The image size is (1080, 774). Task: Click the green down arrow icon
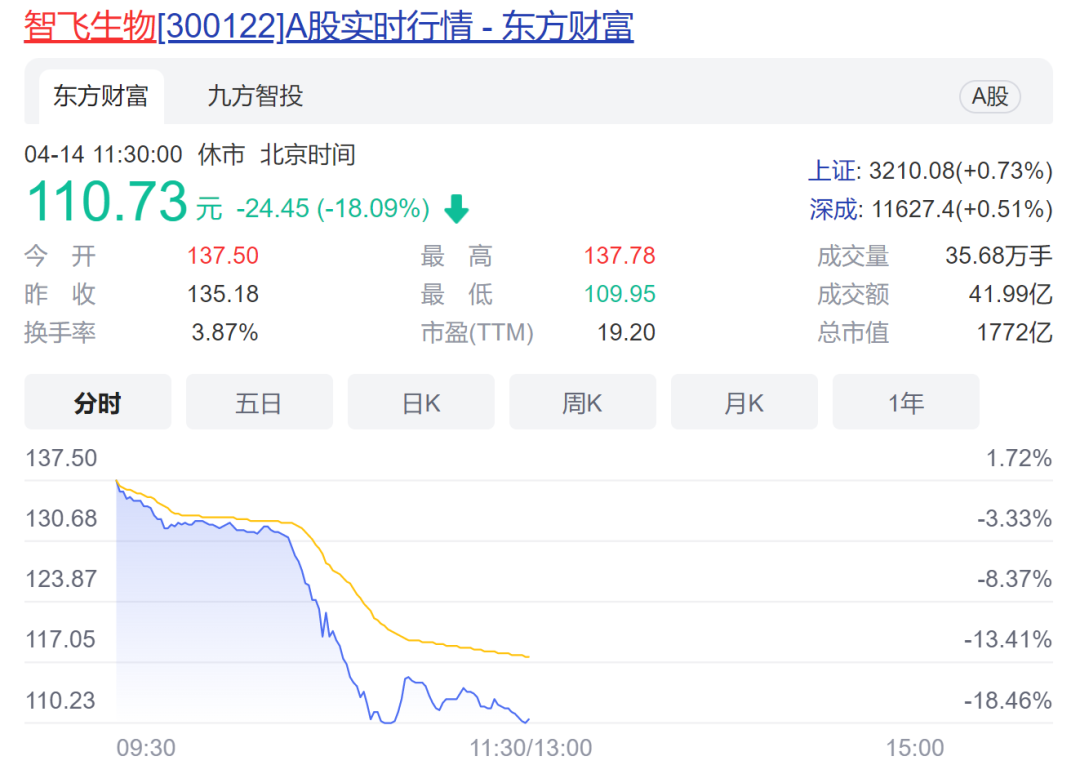pyautogui.click(x=456, y=209)
